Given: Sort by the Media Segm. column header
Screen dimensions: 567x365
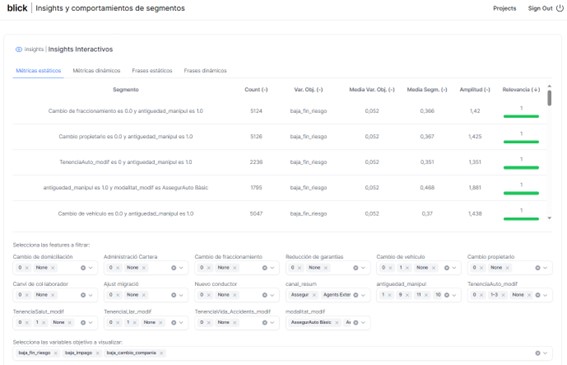Looking at the screenshot, I should (427, 89).
